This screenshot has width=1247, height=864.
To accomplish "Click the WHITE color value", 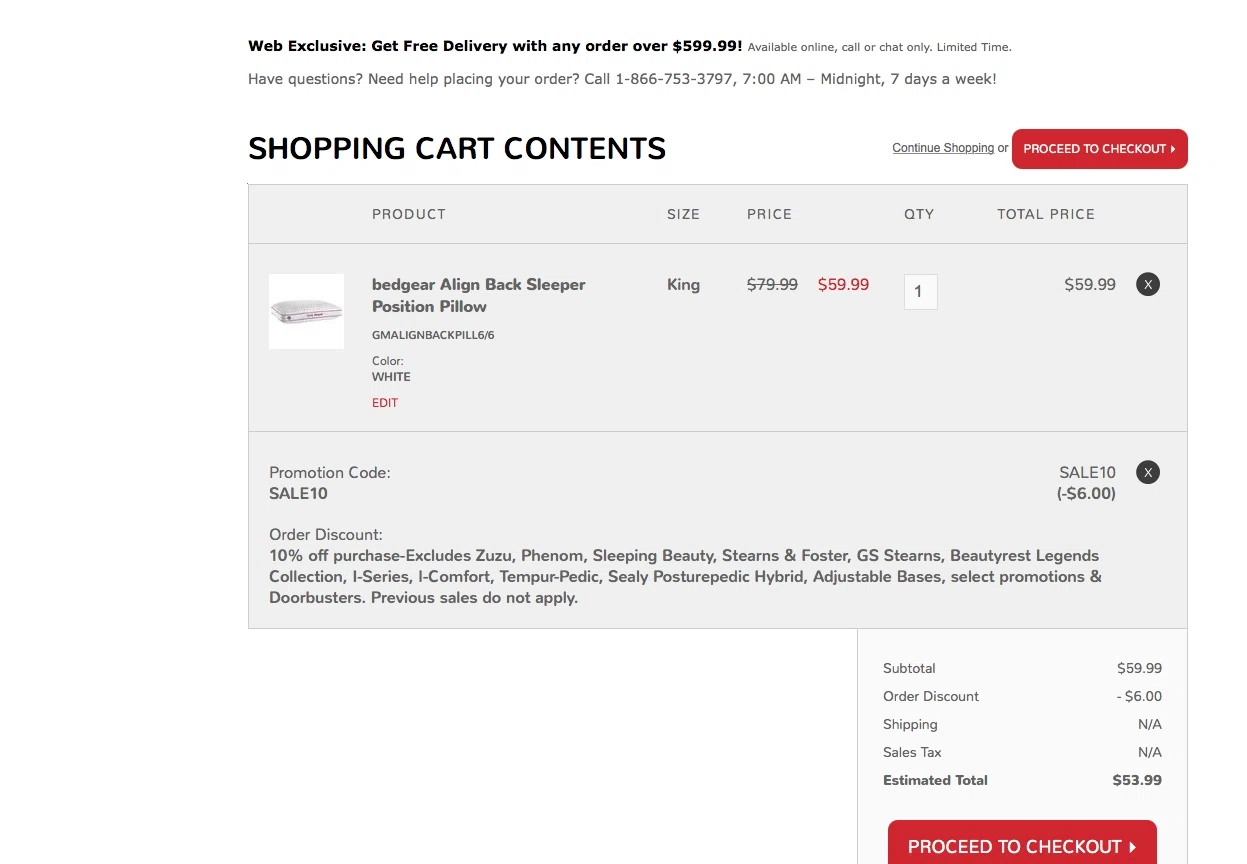I will (x=391, y=377).
